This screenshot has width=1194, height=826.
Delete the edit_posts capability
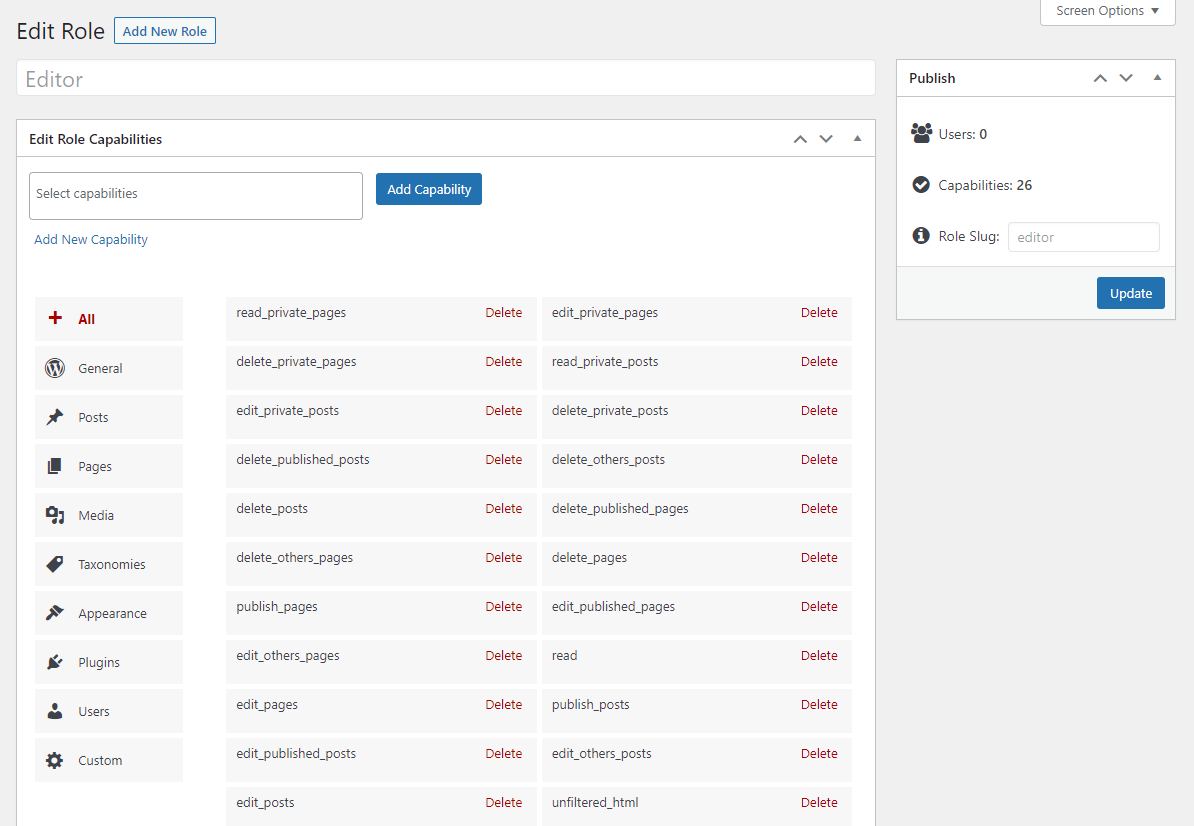point(503,802)
